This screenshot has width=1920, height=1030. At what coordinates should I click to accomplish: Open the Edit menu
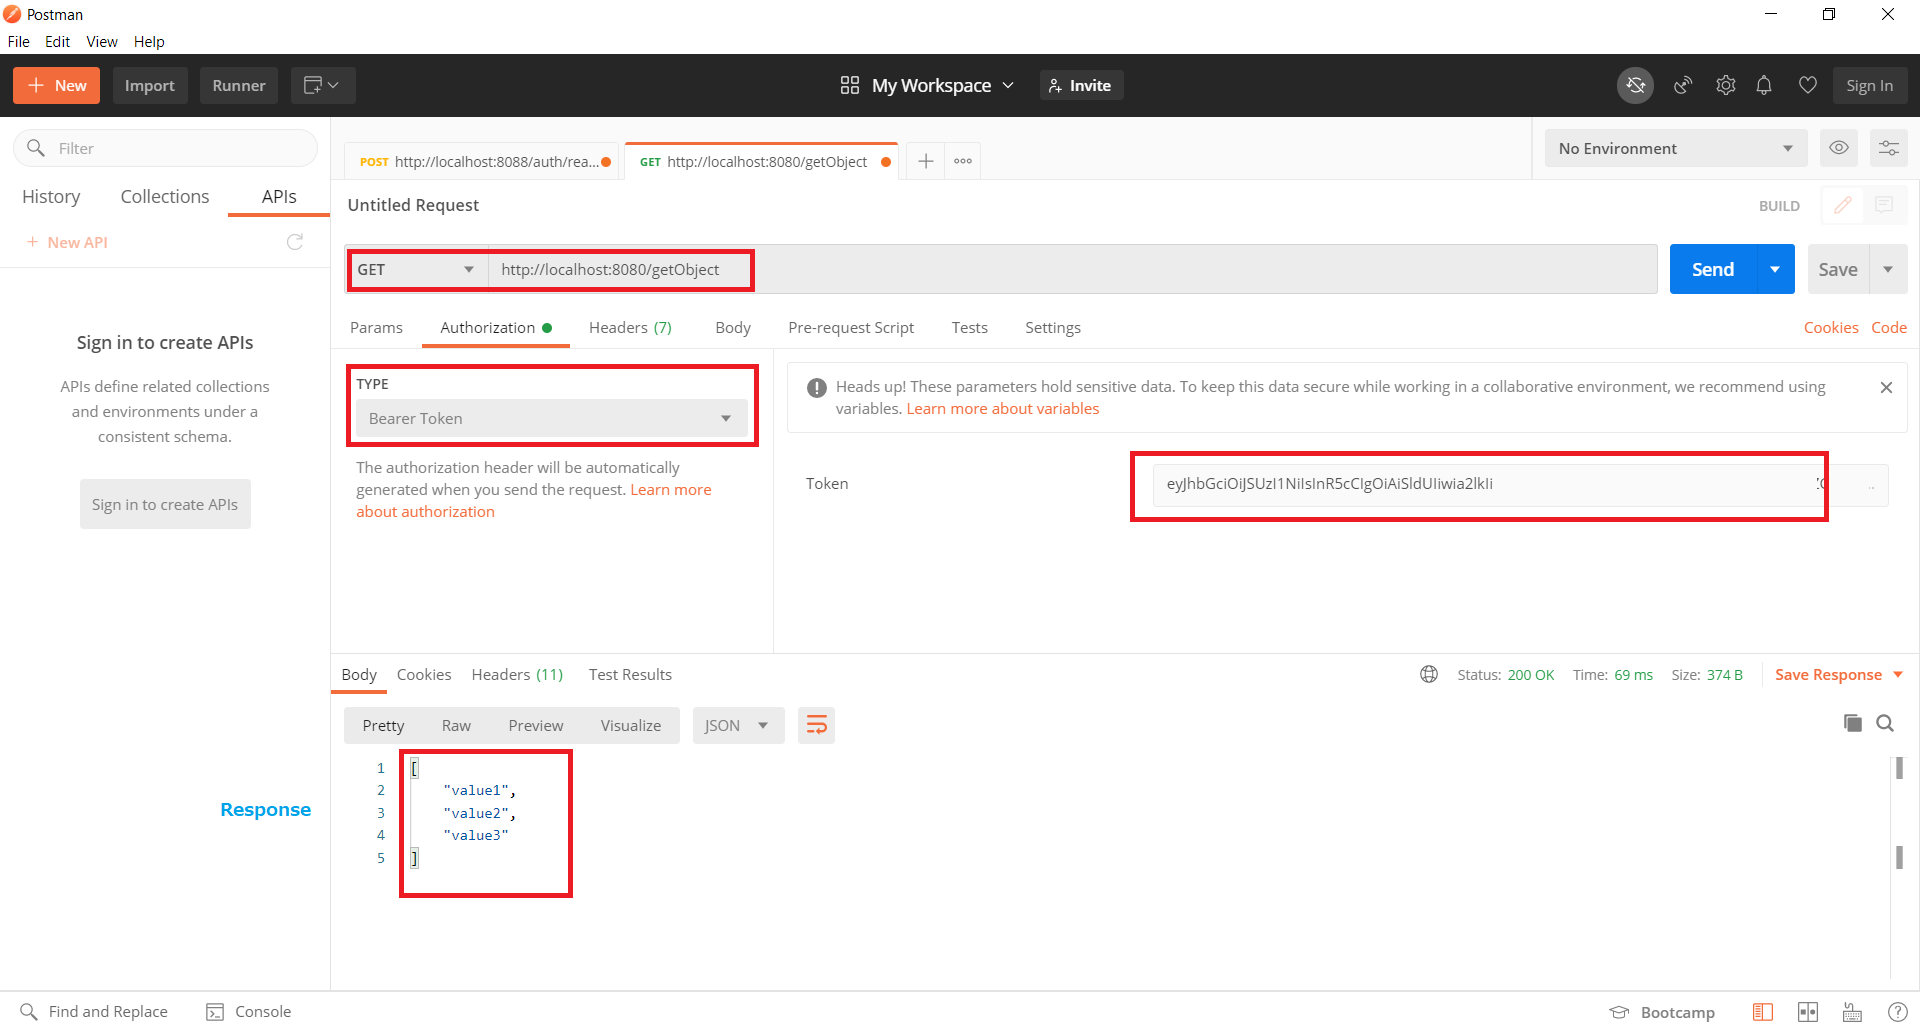57,42
